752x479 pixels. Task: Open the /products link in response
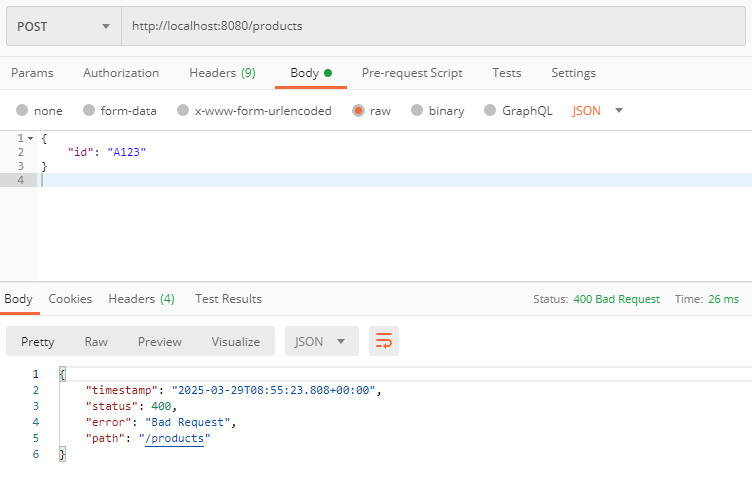pos(174,438)
